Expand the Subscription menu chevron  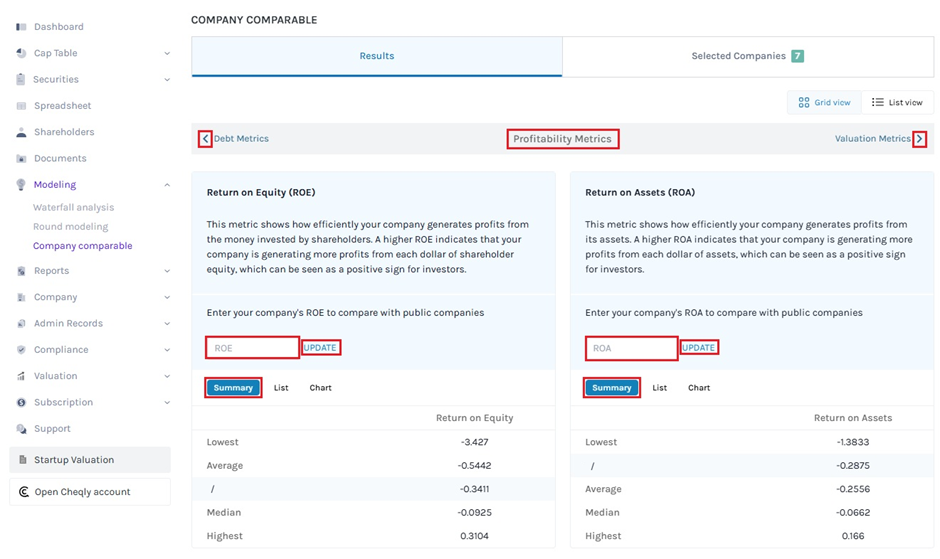(167, 402)
